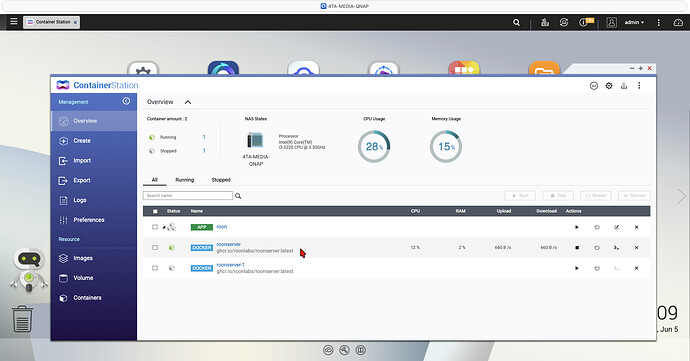Open the external devices icon in top bar
The width and height of the screenshot is (690, 361).
(564, 22)
